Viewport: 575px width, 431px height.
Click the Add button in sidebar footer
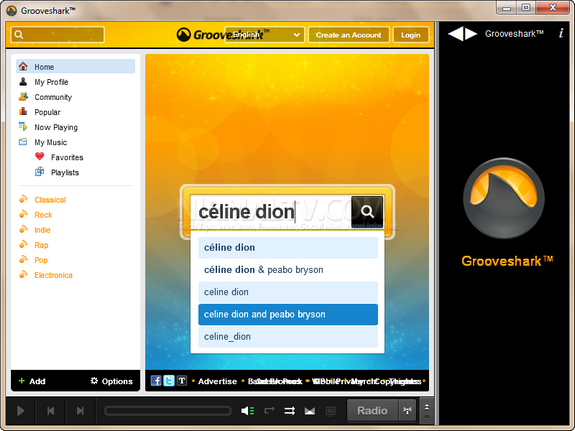tap(32, 381)
